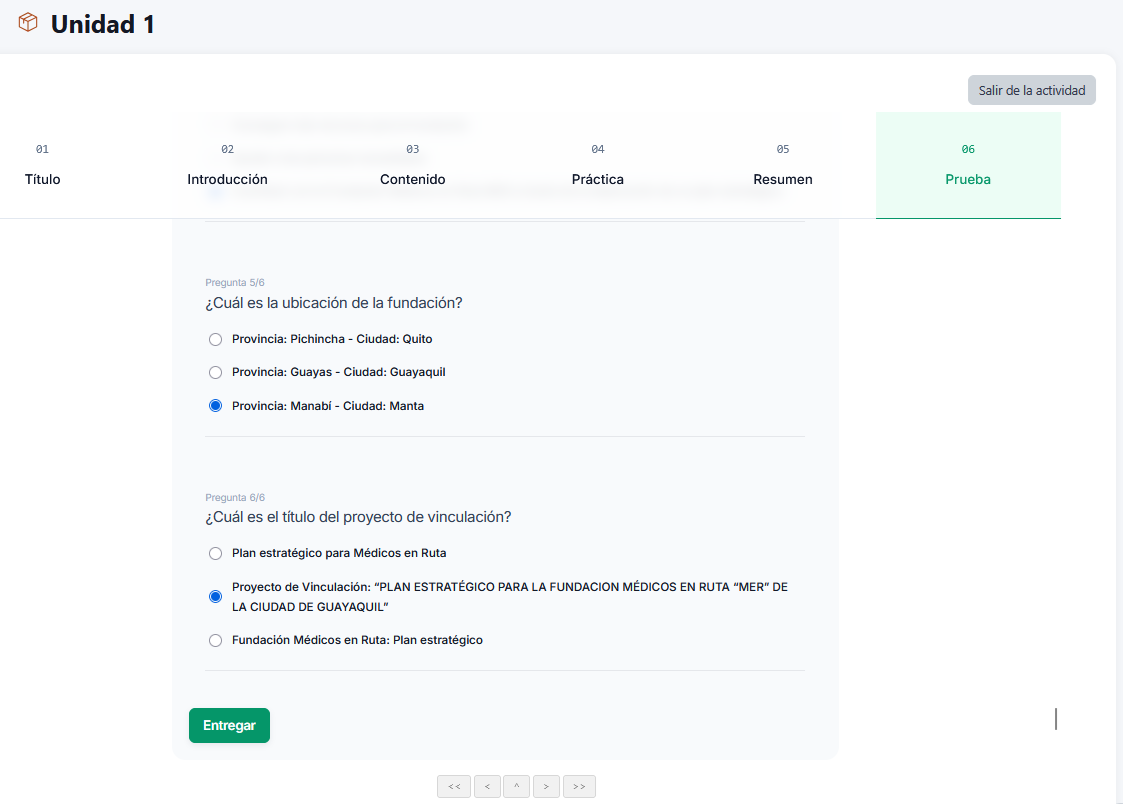Open the 01 Título tab

pos(43,166)
